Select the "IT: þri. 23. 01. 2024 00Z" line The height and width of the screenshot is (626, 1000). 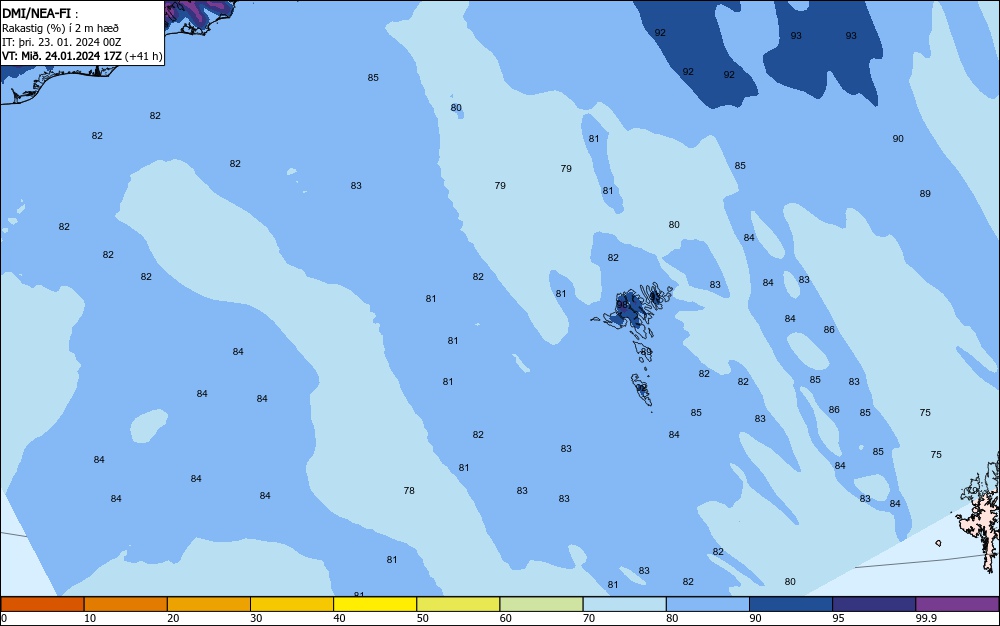point(61,42)
